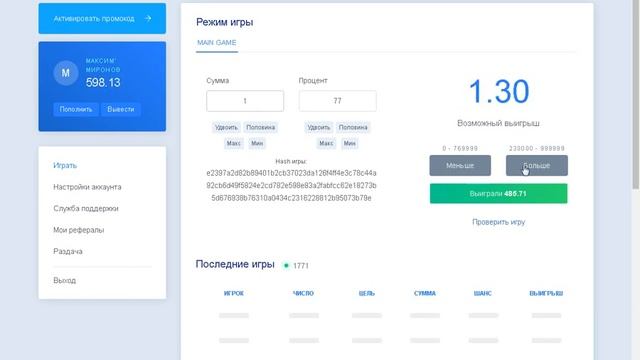Image resolution: width=640 pixels, height=360 pixels.
Task: Click Мин under Процент
Action: tap(349, 143)
